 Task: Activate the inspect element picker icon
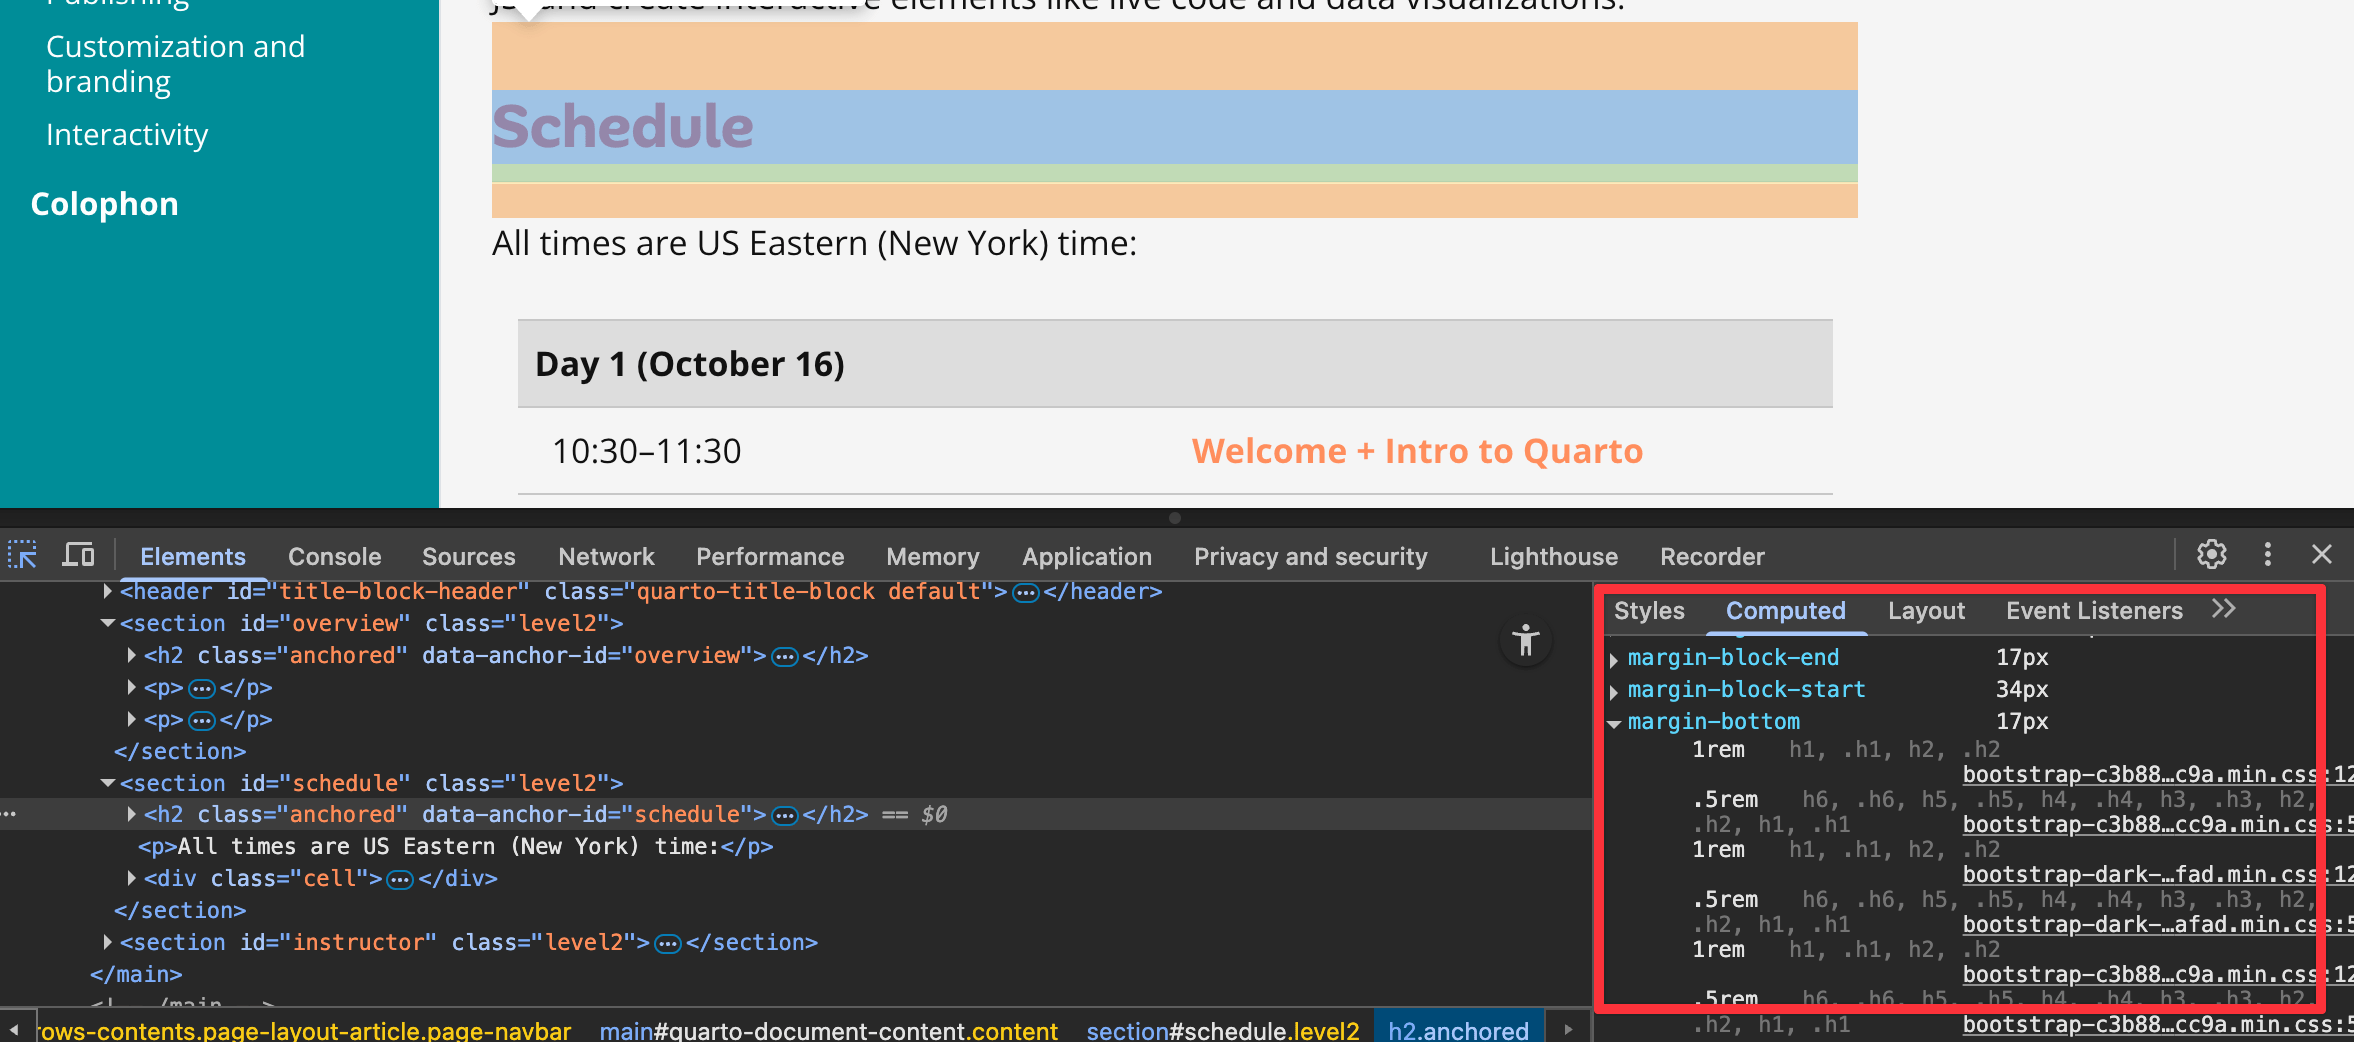(22, 555)
